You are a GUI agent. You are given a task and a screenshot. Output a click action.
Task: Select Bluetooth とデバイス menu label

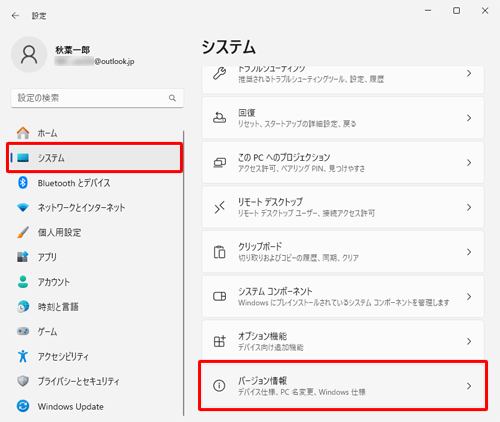click(x=74, y=183)
